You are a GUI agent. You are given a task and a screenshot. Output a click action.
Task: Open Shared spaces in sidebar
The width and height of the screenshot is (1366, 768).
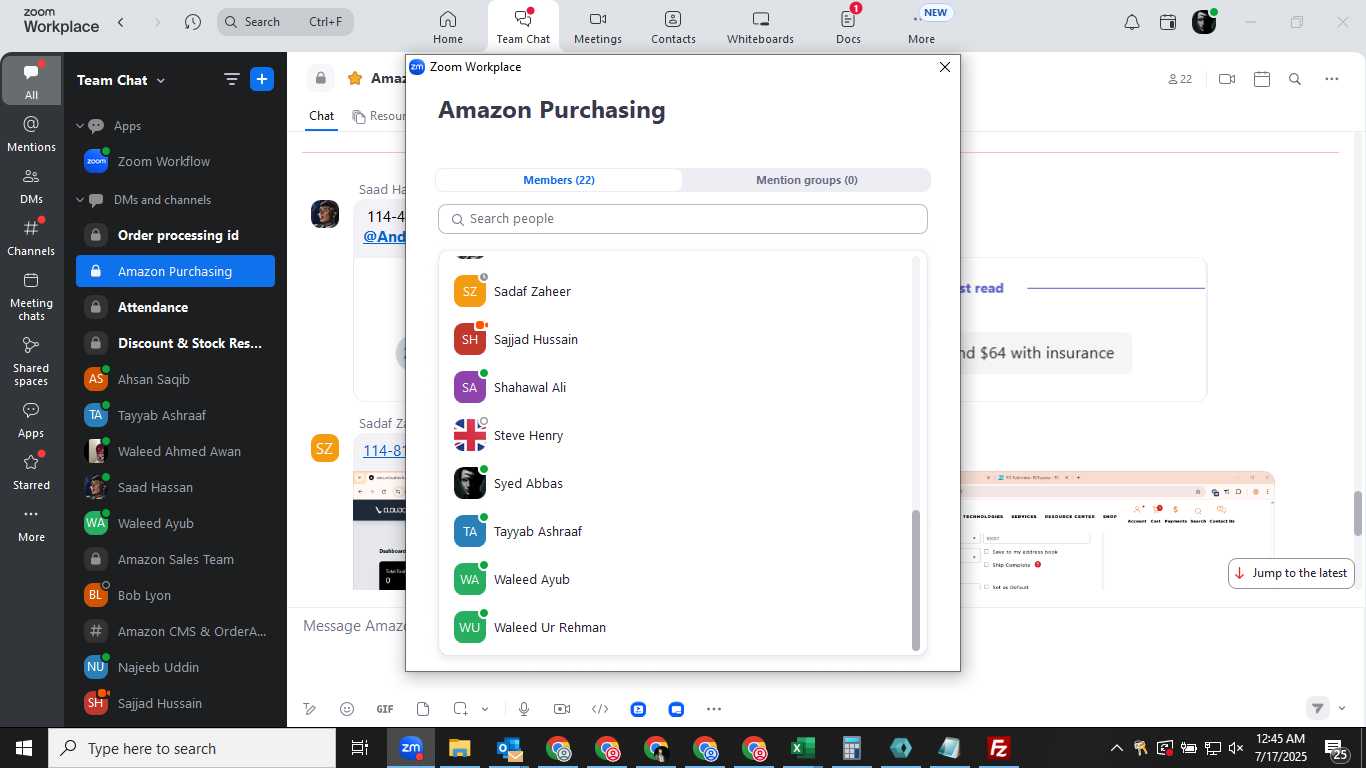coord(31,361)
